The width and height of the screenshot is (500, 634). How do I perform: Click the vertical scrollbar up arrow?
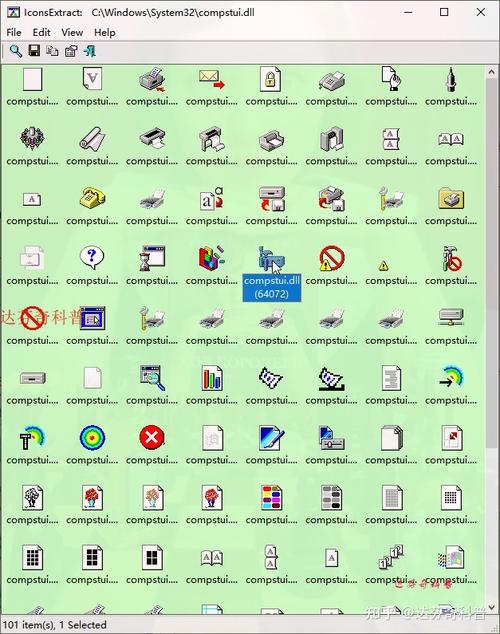point(492,73)
